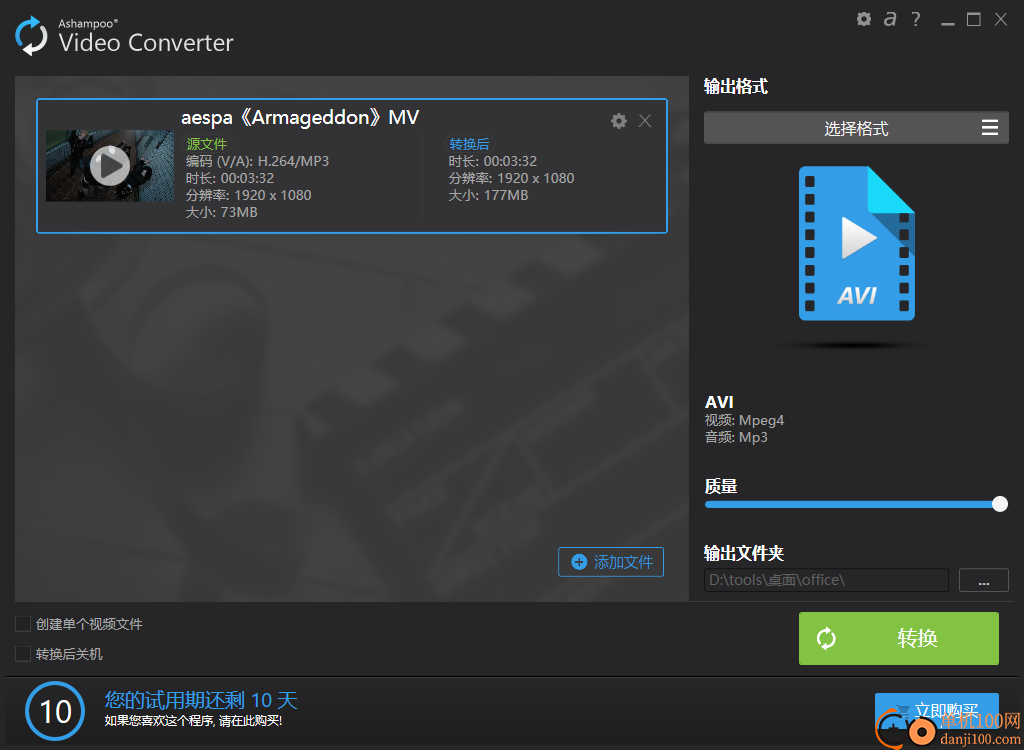
Task: Open help question mark icon
Action: coord(916,19)
